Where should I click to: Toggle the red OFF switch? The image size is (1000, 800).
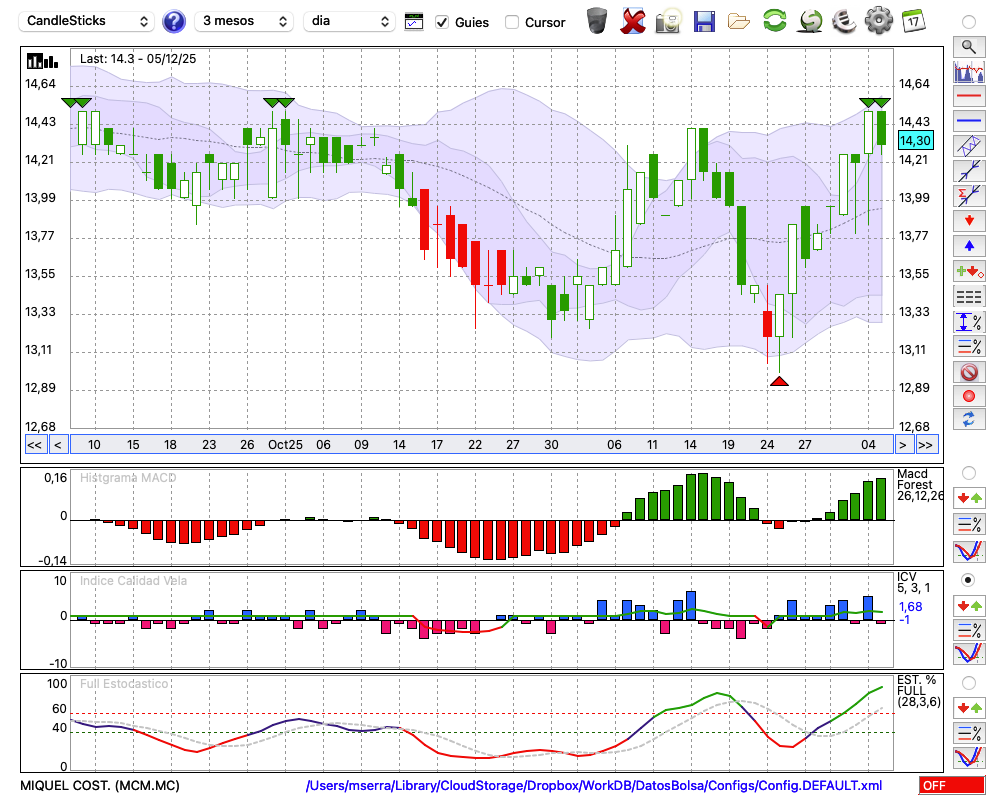[x=952, y=785]
